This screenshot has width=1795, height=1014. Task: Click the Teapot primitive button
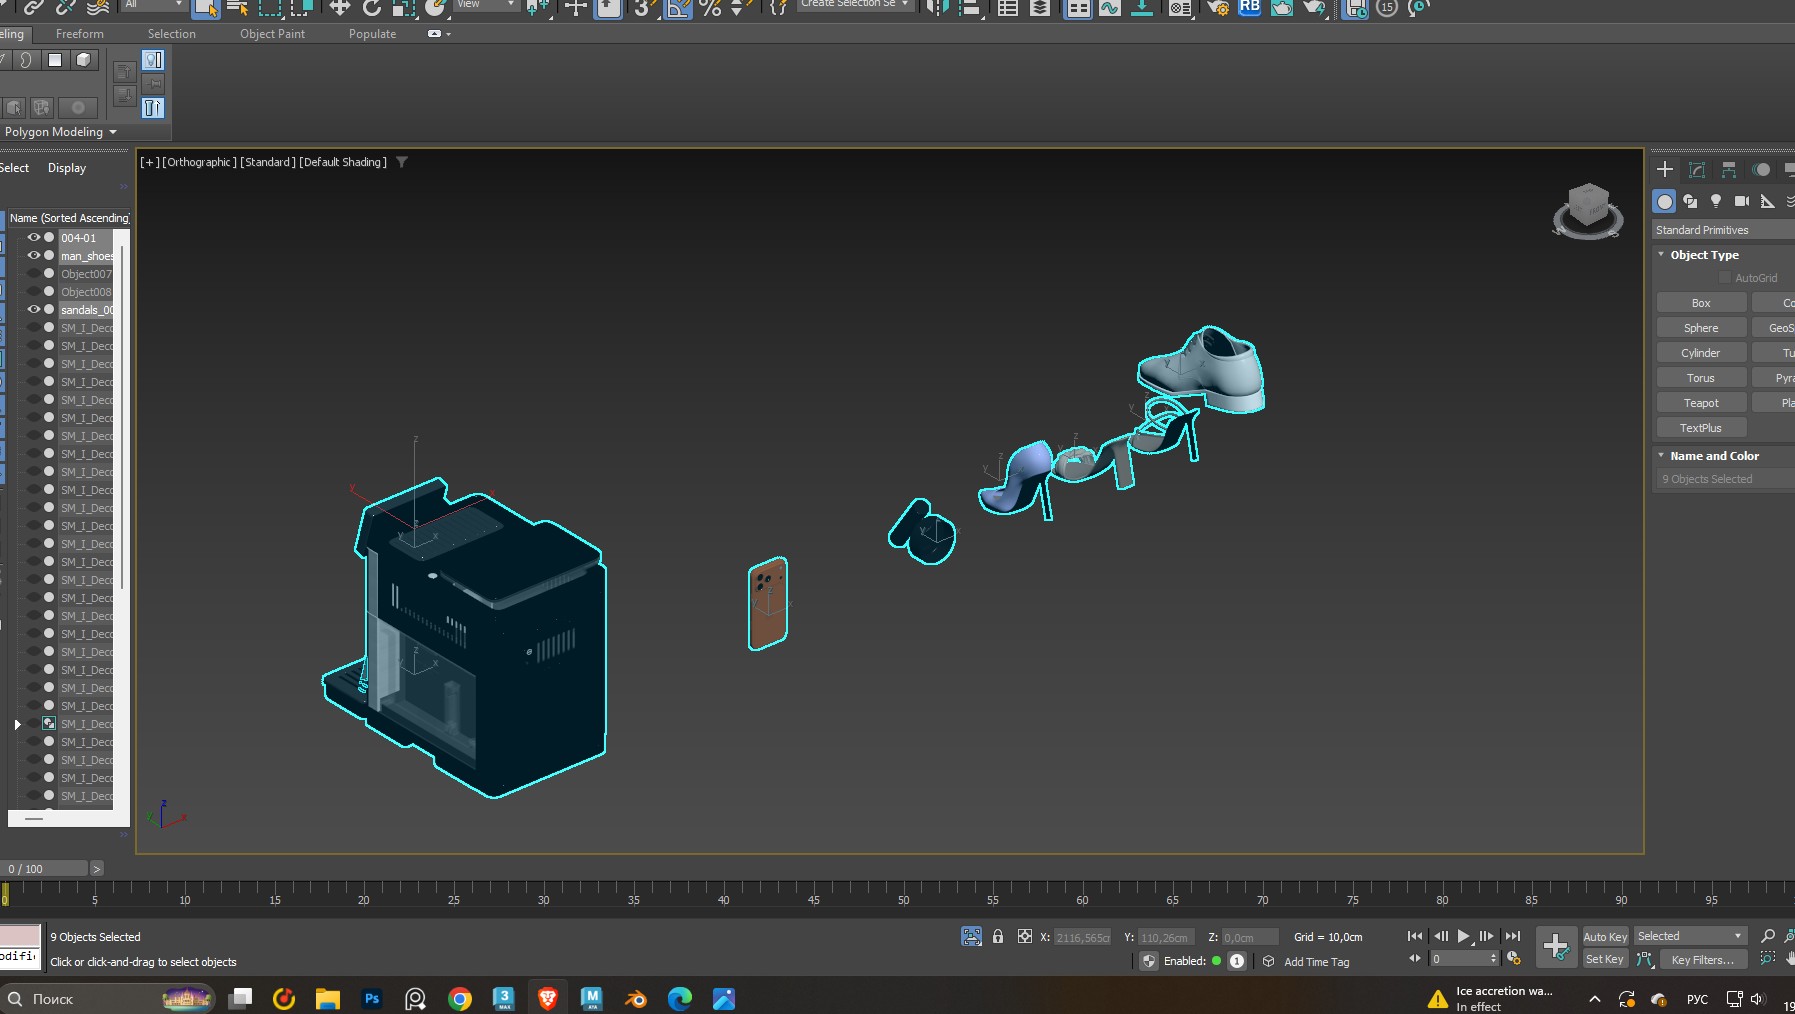coord(1700,403)
